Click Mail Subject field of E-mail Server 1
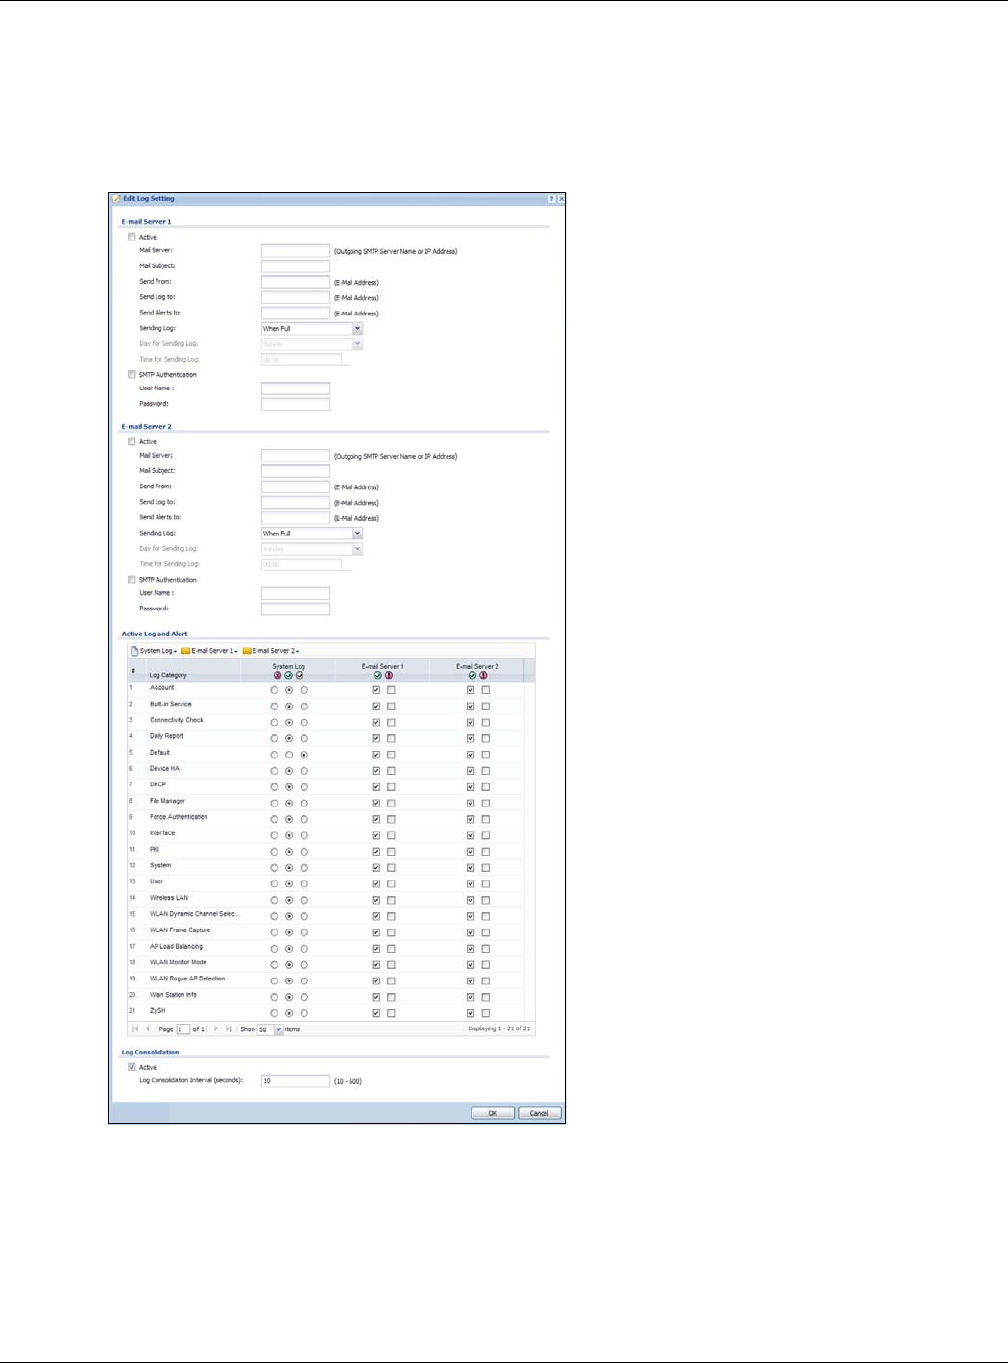 pyautogui.click(x=295, y=267)
